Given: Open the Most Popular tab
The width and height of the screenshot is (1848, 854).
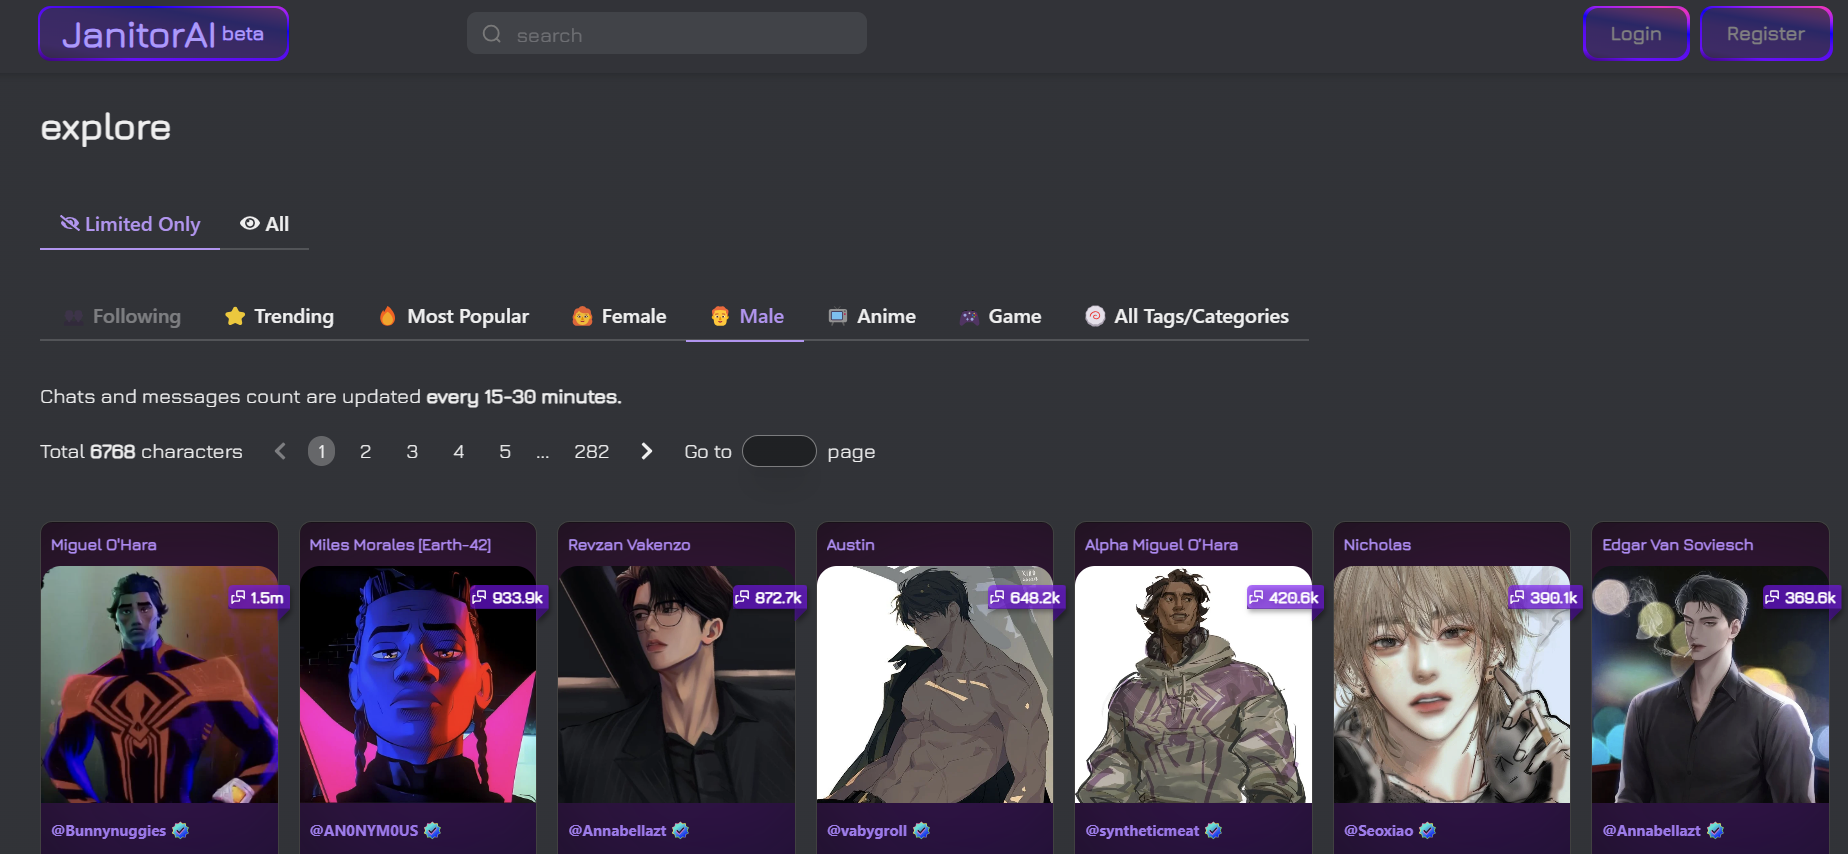Looking at the screenshot, I should click(453, 317).
